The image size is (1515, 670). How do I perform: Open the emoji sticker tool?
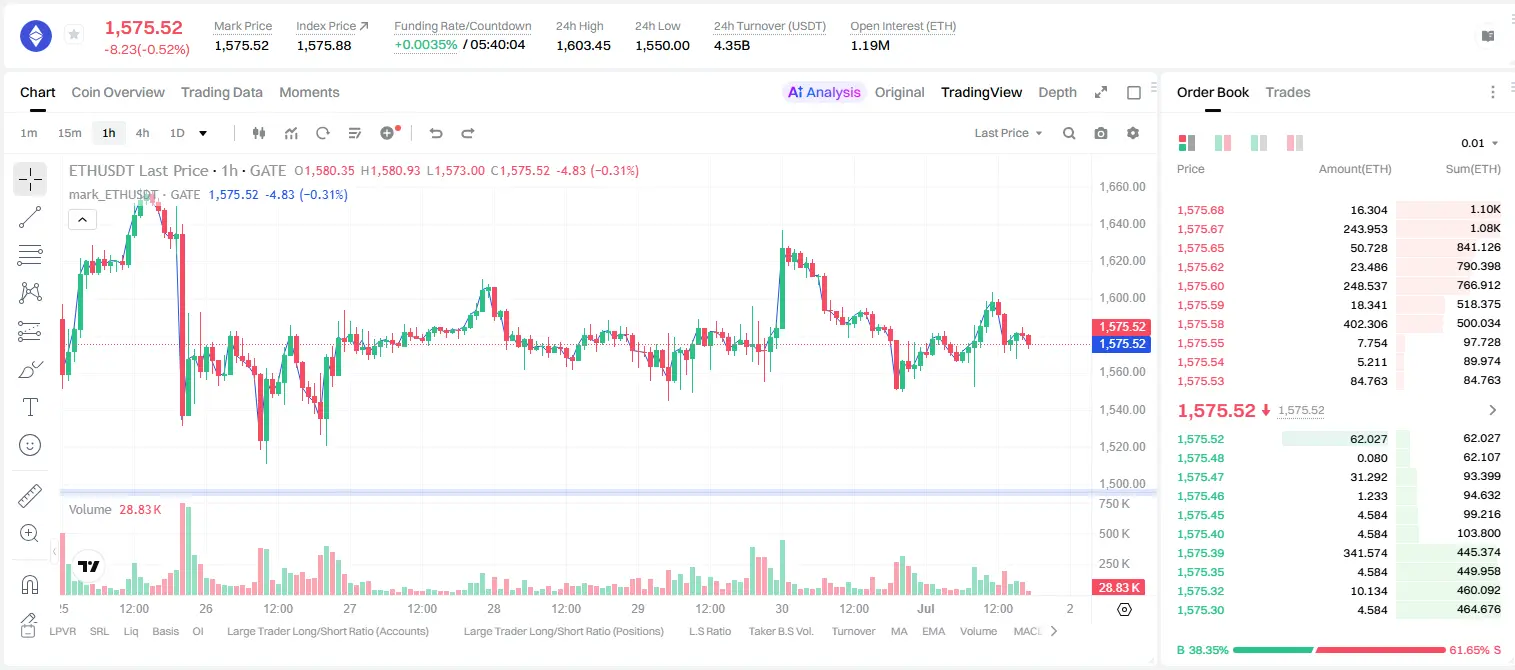coord(30,445)
